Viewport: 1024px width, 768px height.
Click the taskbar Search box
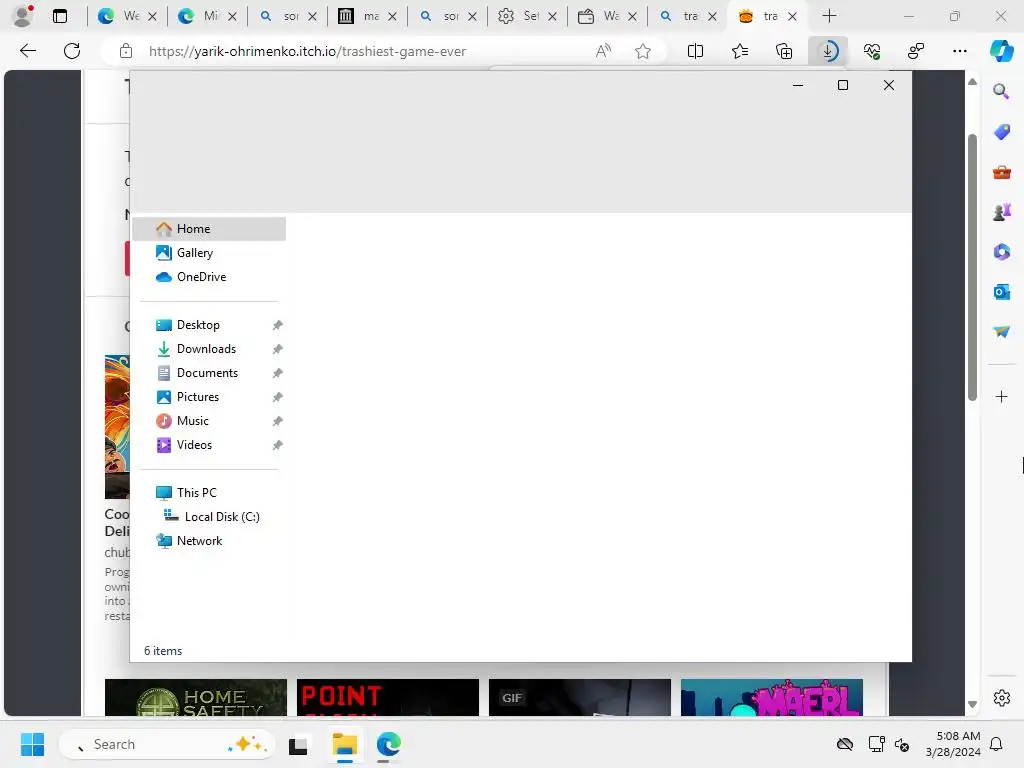pyautogui.click(x=167, y=744)
